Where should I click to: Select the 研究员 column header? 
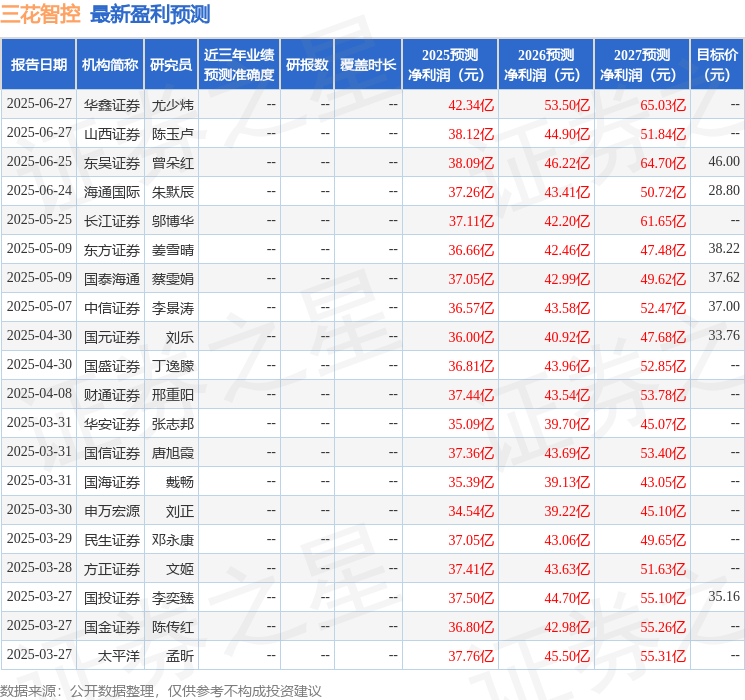tap(171, 65)
